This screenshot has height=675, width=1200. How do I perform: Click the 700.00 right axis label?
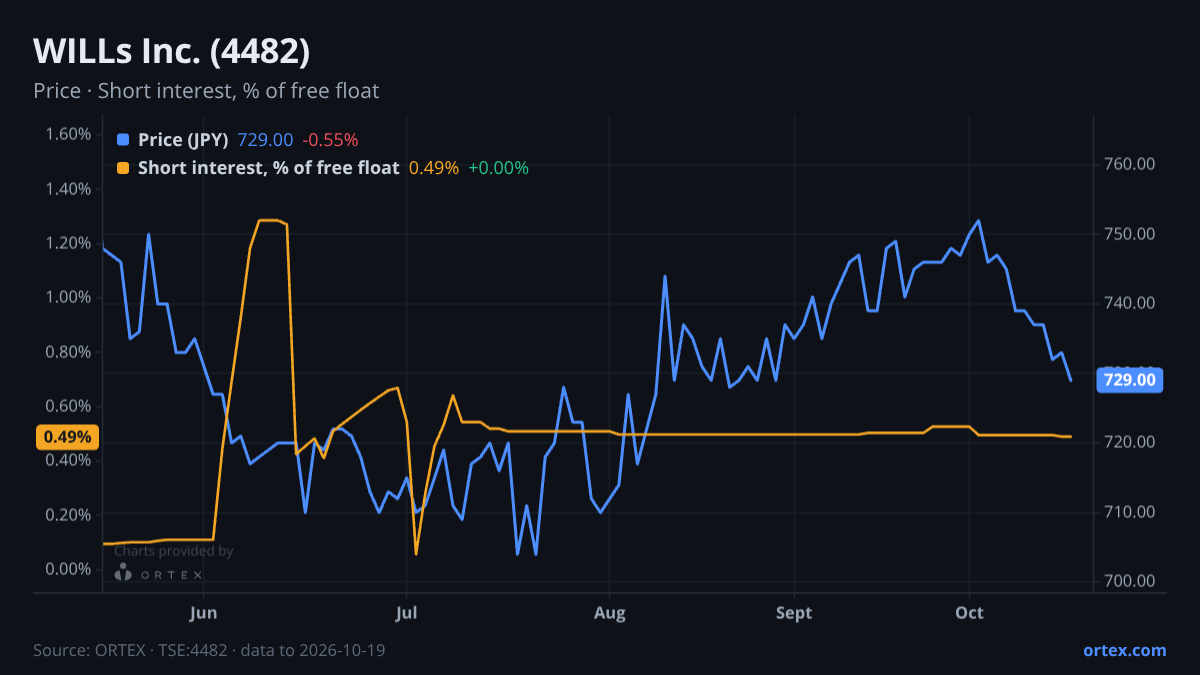tap(1130, 581)
